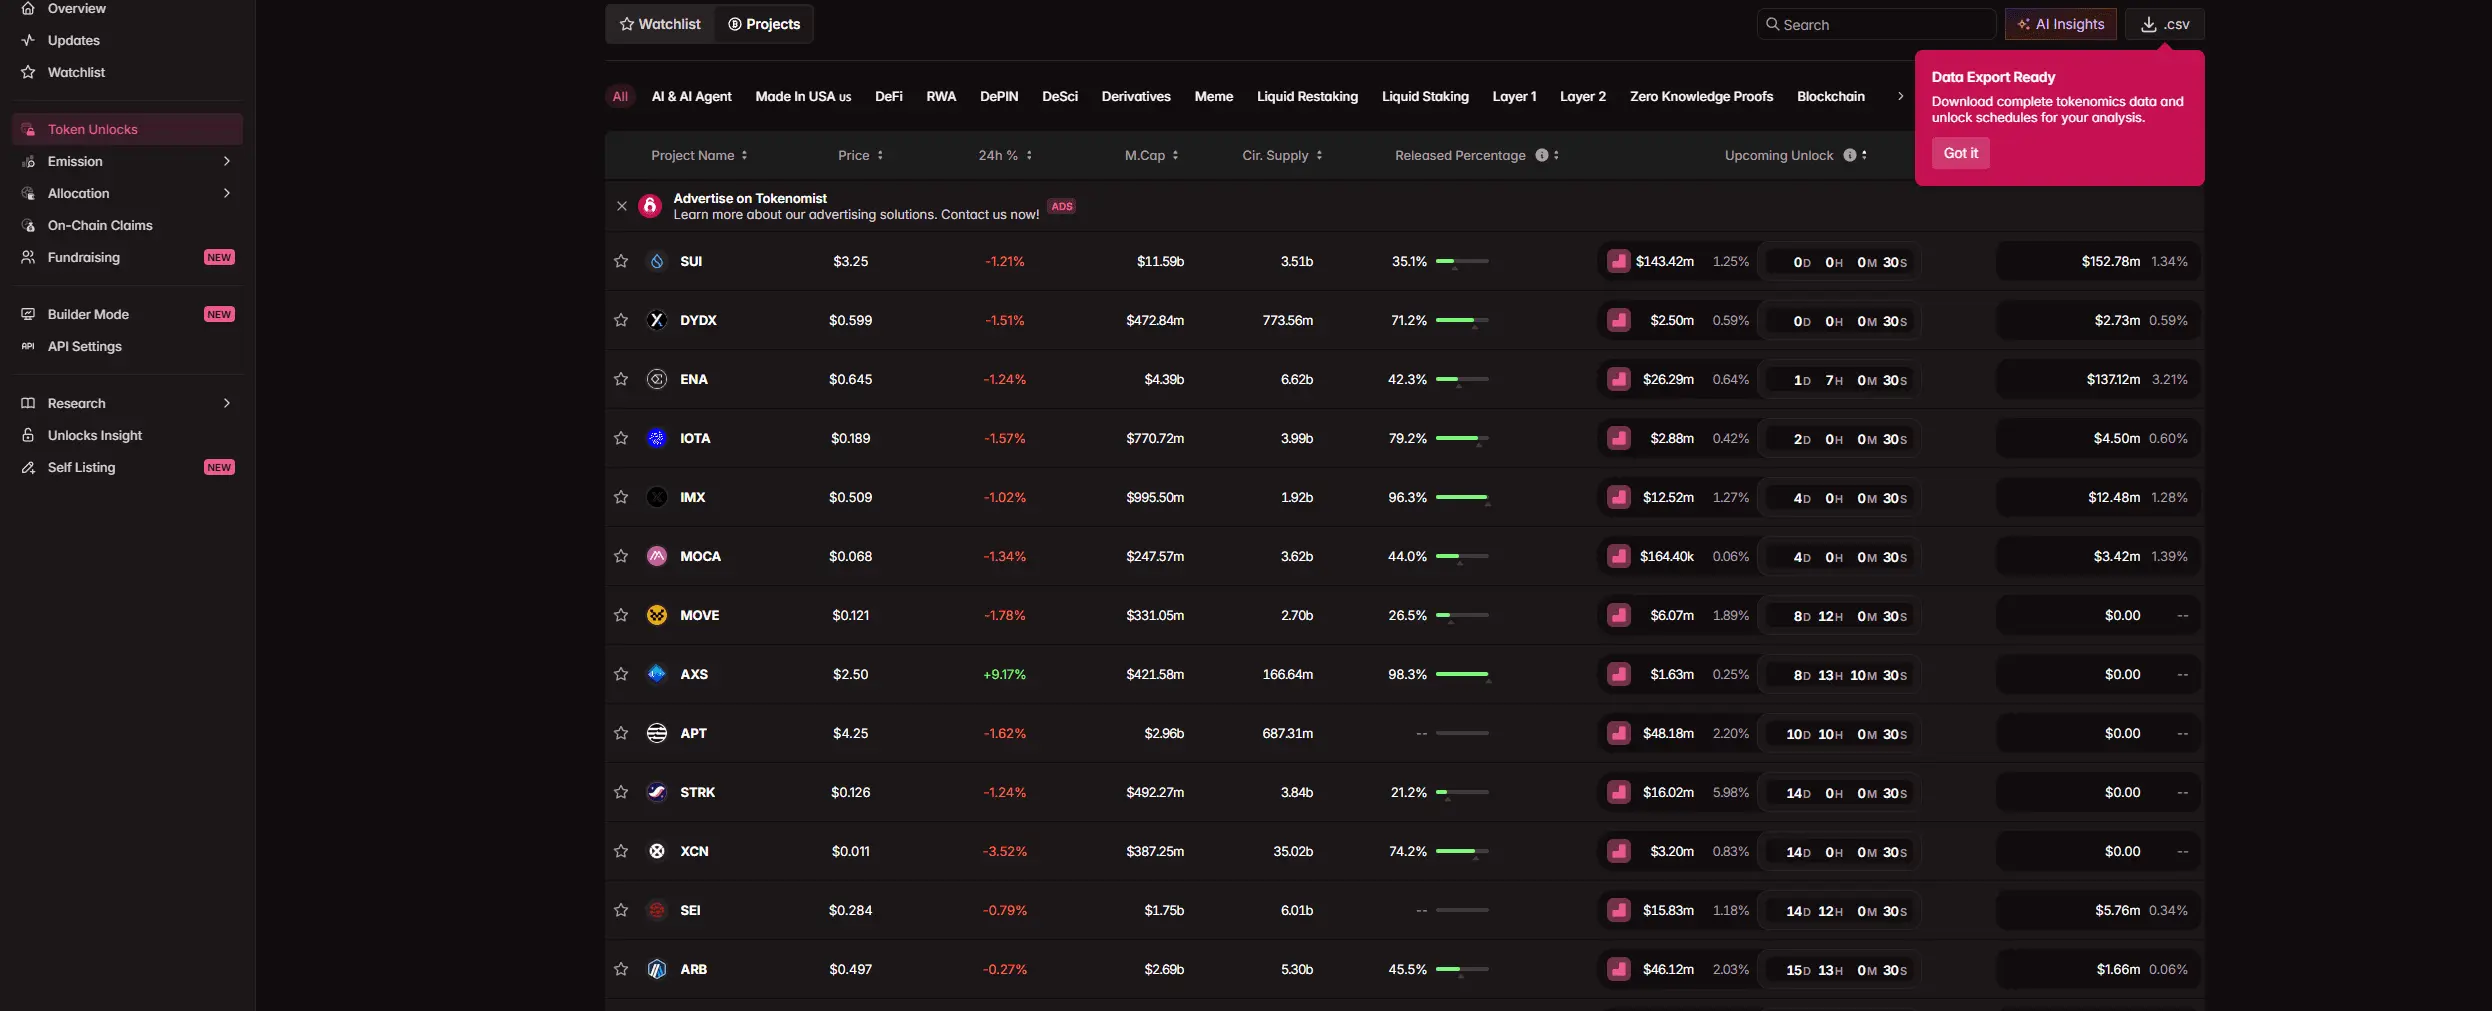Viewport: 2492px width, 1011px height.
Task: Favorite IMX with its star
Action: tap(621, 497)
